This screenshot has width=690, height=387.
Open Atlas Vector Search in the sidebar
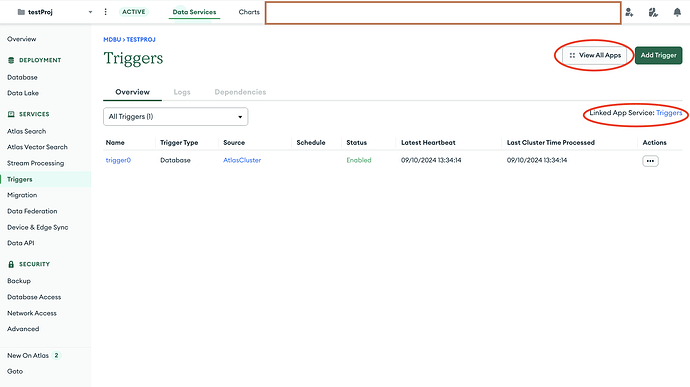click(37, 147)
